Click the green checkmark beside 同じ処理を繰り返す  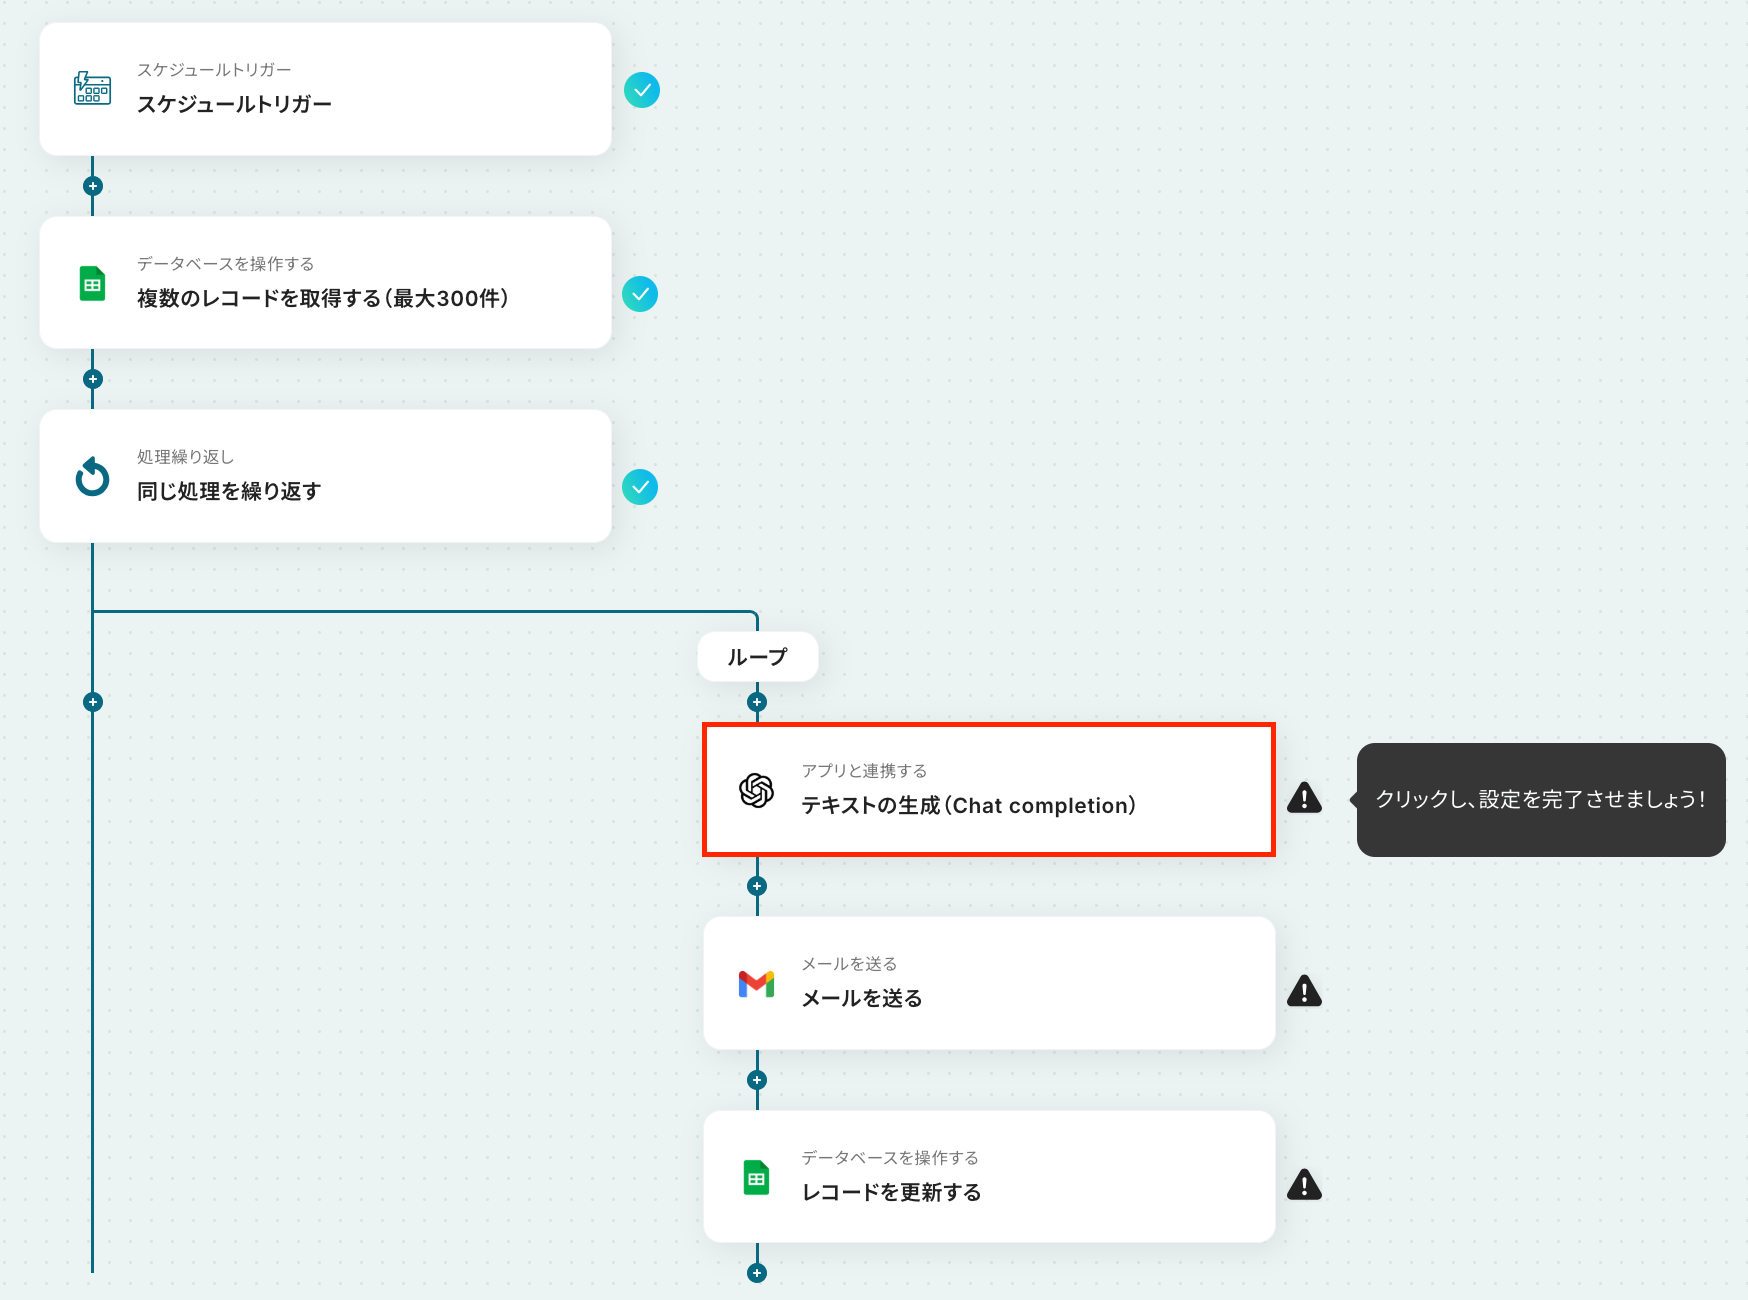pyautogui.click(x=640, y=487)
